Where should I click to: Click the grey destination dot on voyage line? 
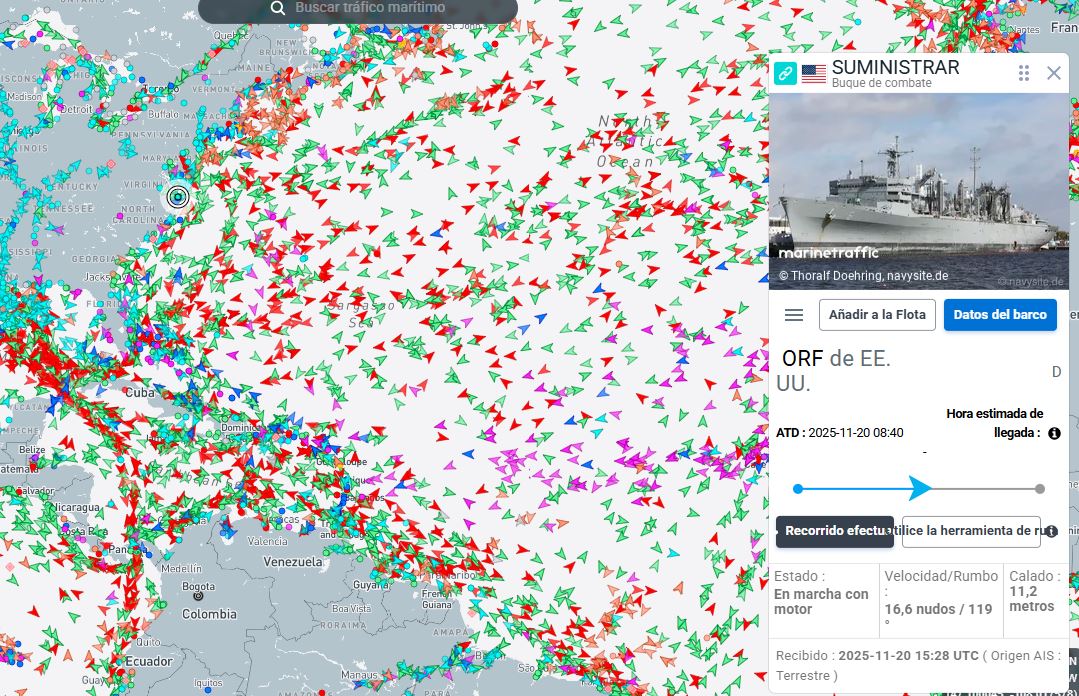click(1040, 489)
